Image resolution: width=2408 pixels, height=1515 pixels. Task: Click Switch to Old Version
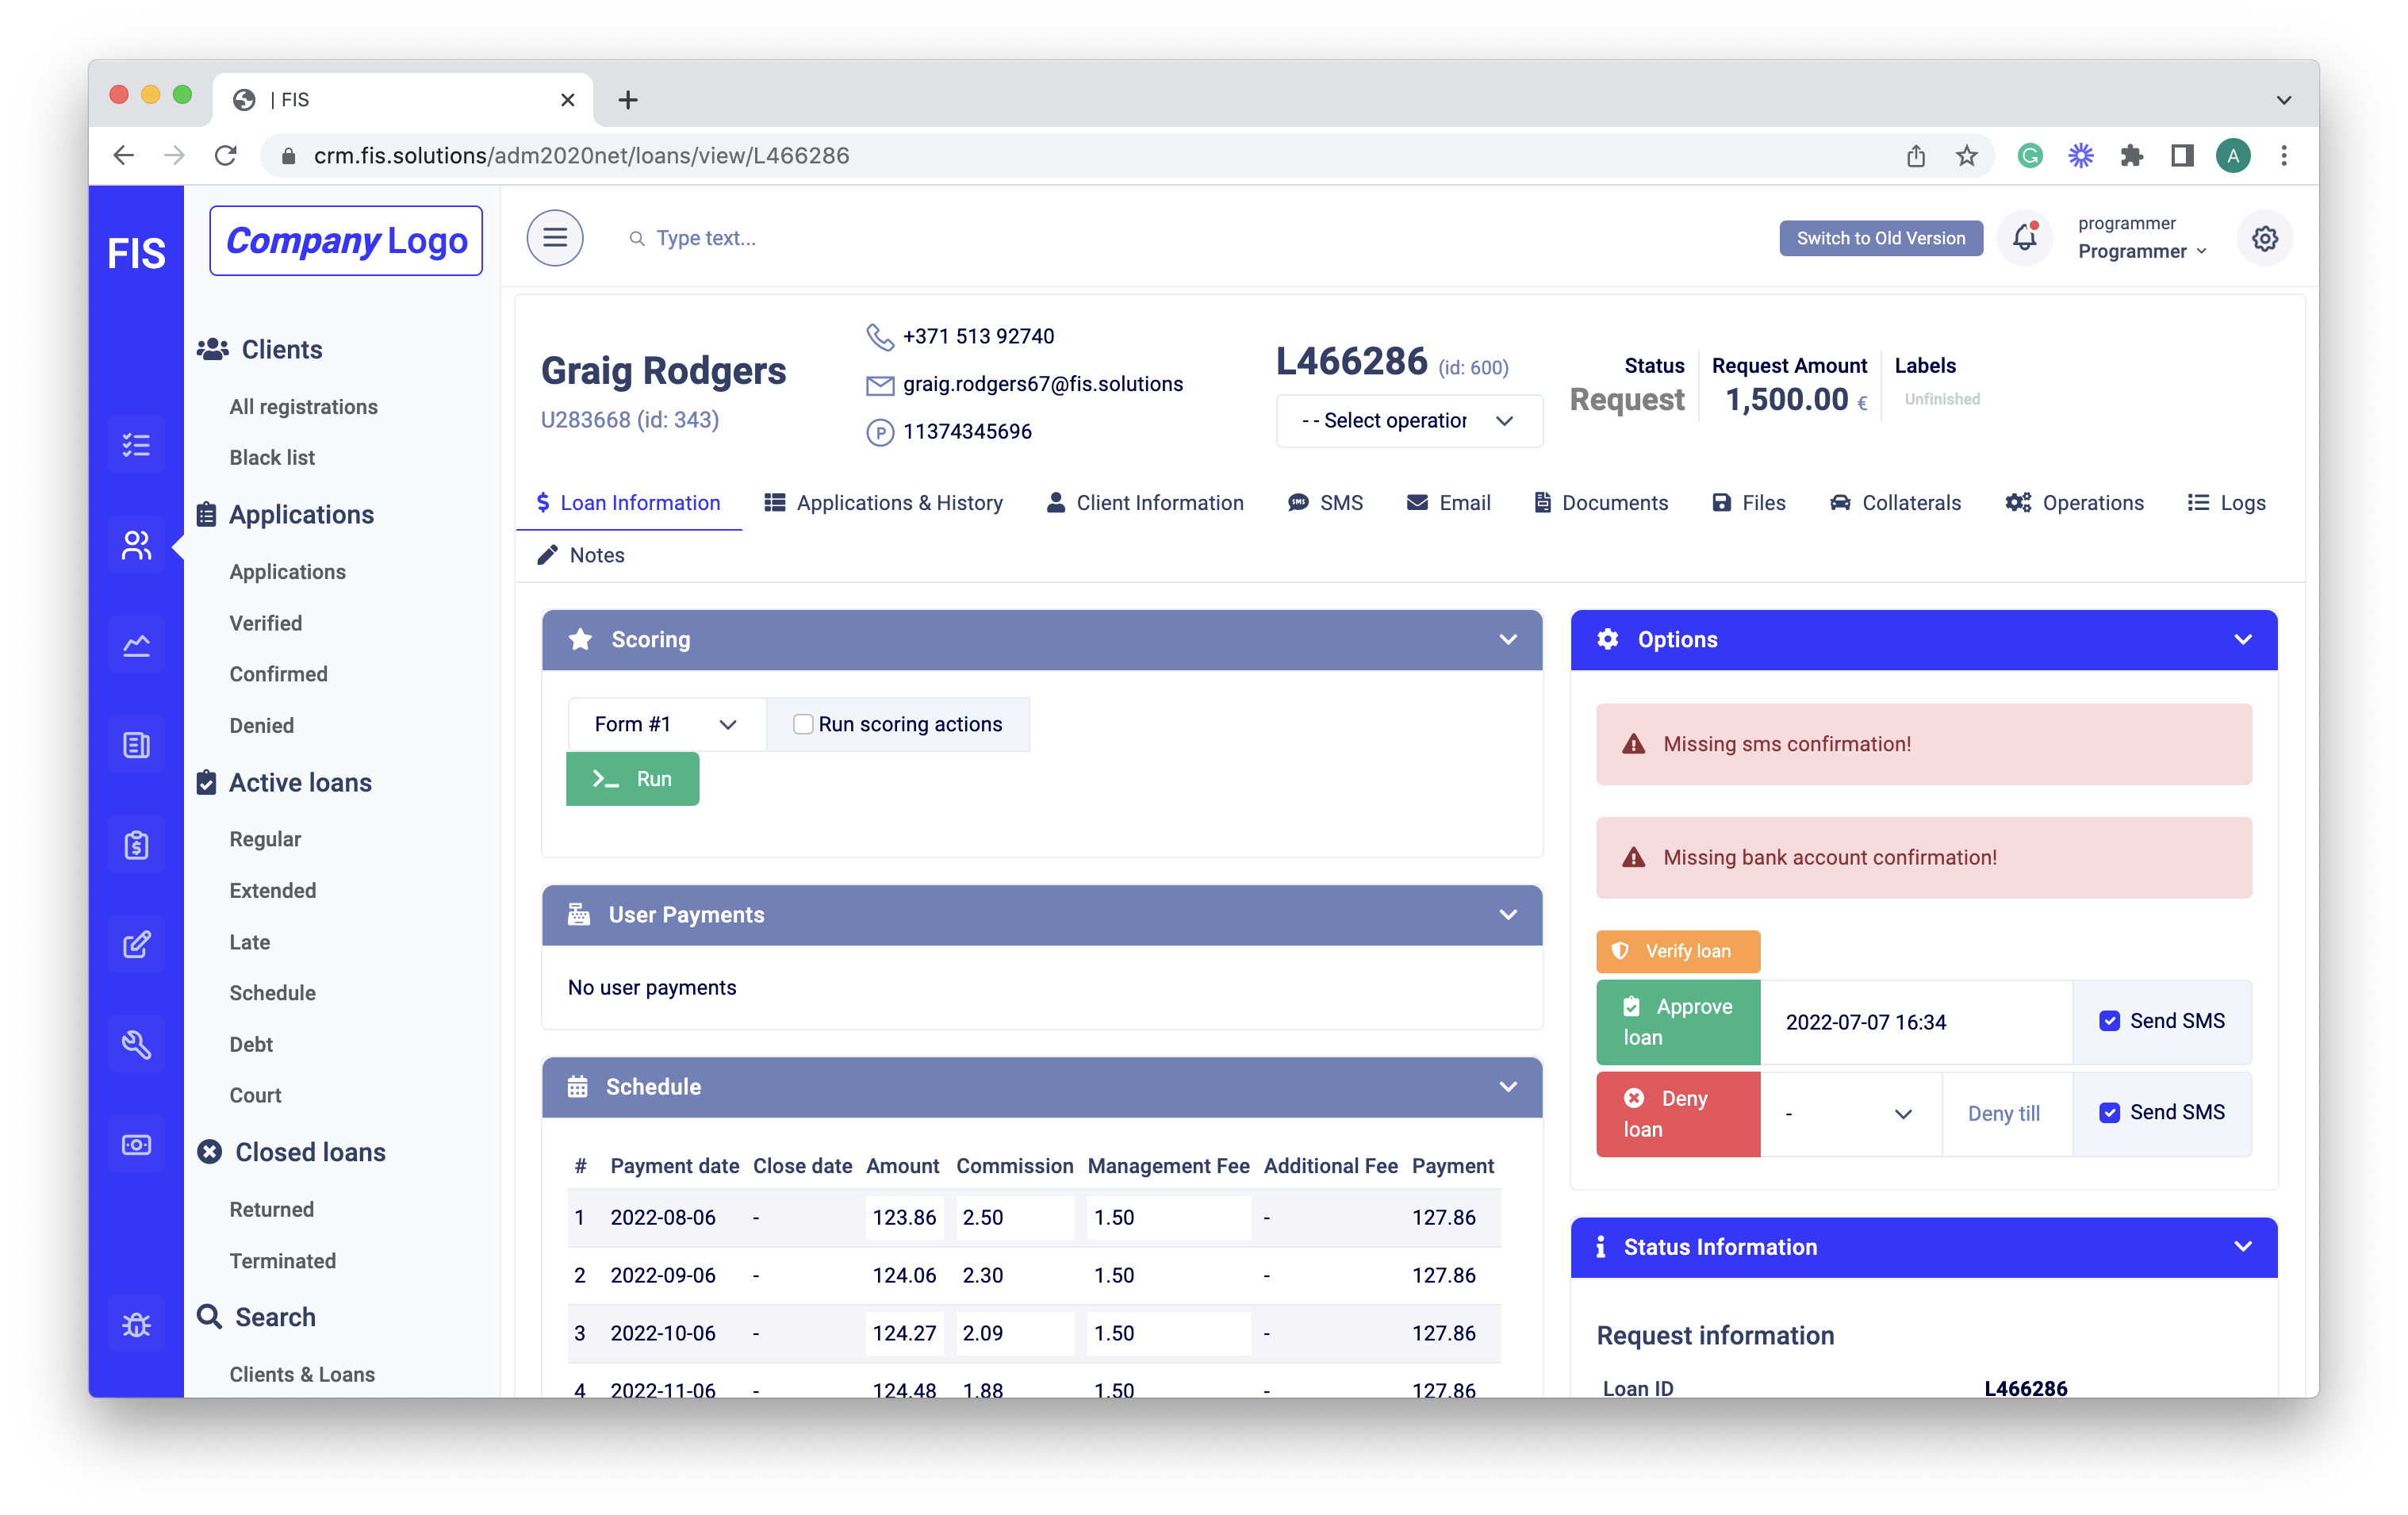(x=1880, y=238)
